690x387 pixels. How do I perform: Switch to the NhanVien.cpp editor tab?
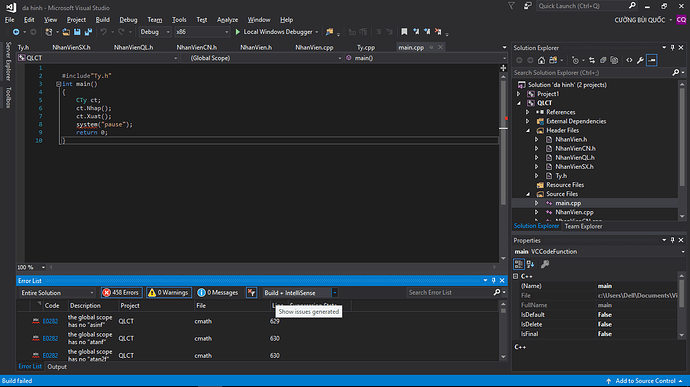(x=314, y=48)
